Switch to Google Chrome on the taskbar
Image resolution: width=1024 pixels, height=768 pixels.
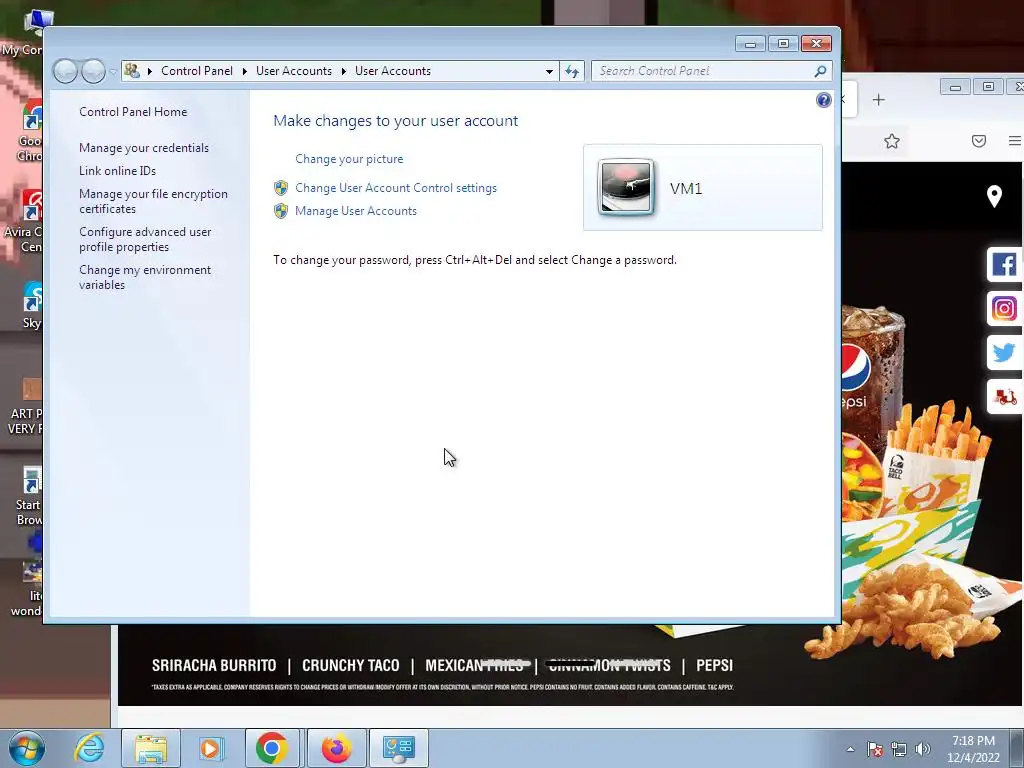pos(272,748)
